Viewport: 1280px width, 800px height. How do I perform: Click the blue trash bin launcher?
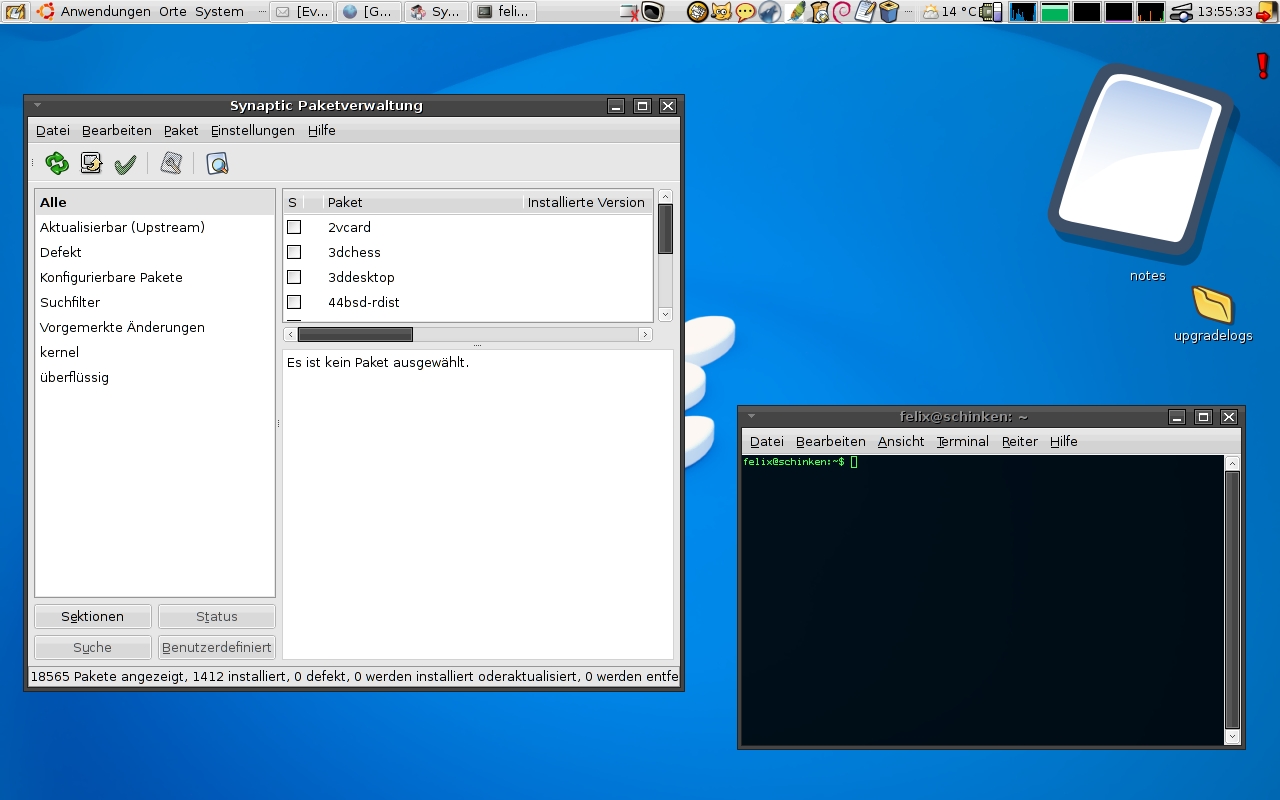click(889, 12)
